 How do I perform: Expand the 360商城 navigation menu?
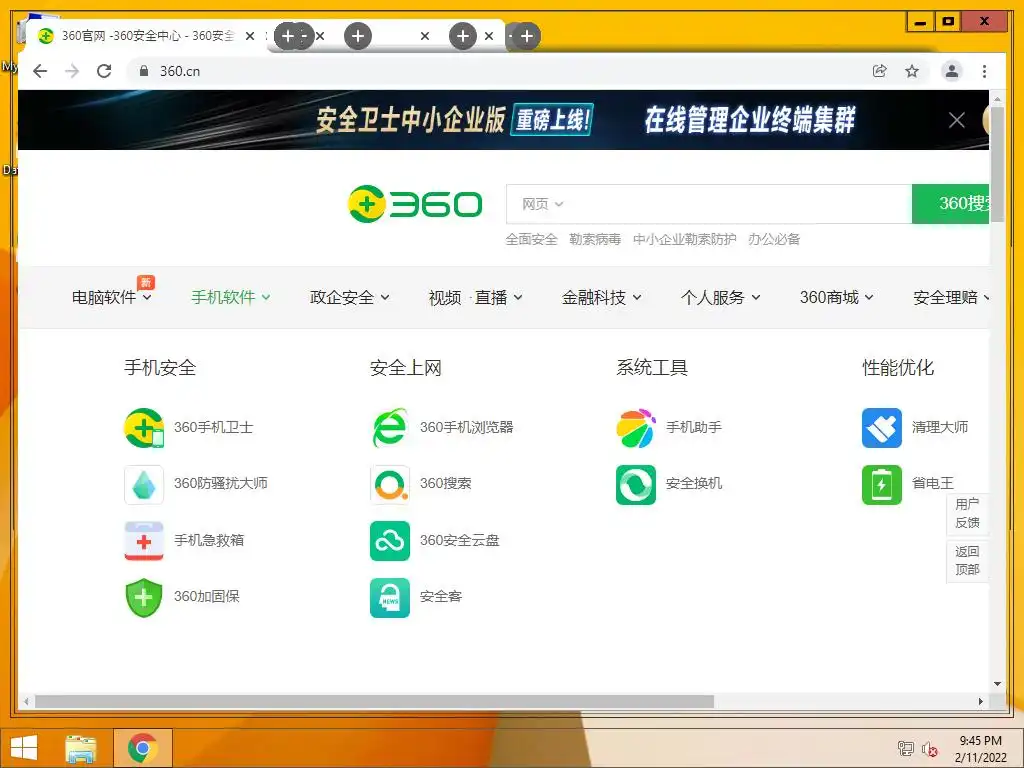[x=837, y=298]
